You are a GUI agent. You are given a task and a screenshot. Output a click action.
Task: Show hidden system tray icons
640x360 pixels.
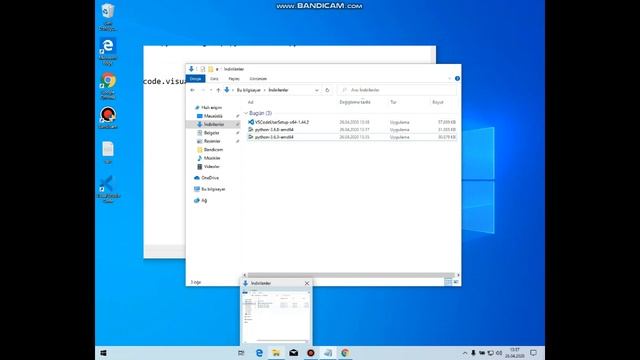tap(464, 353)
